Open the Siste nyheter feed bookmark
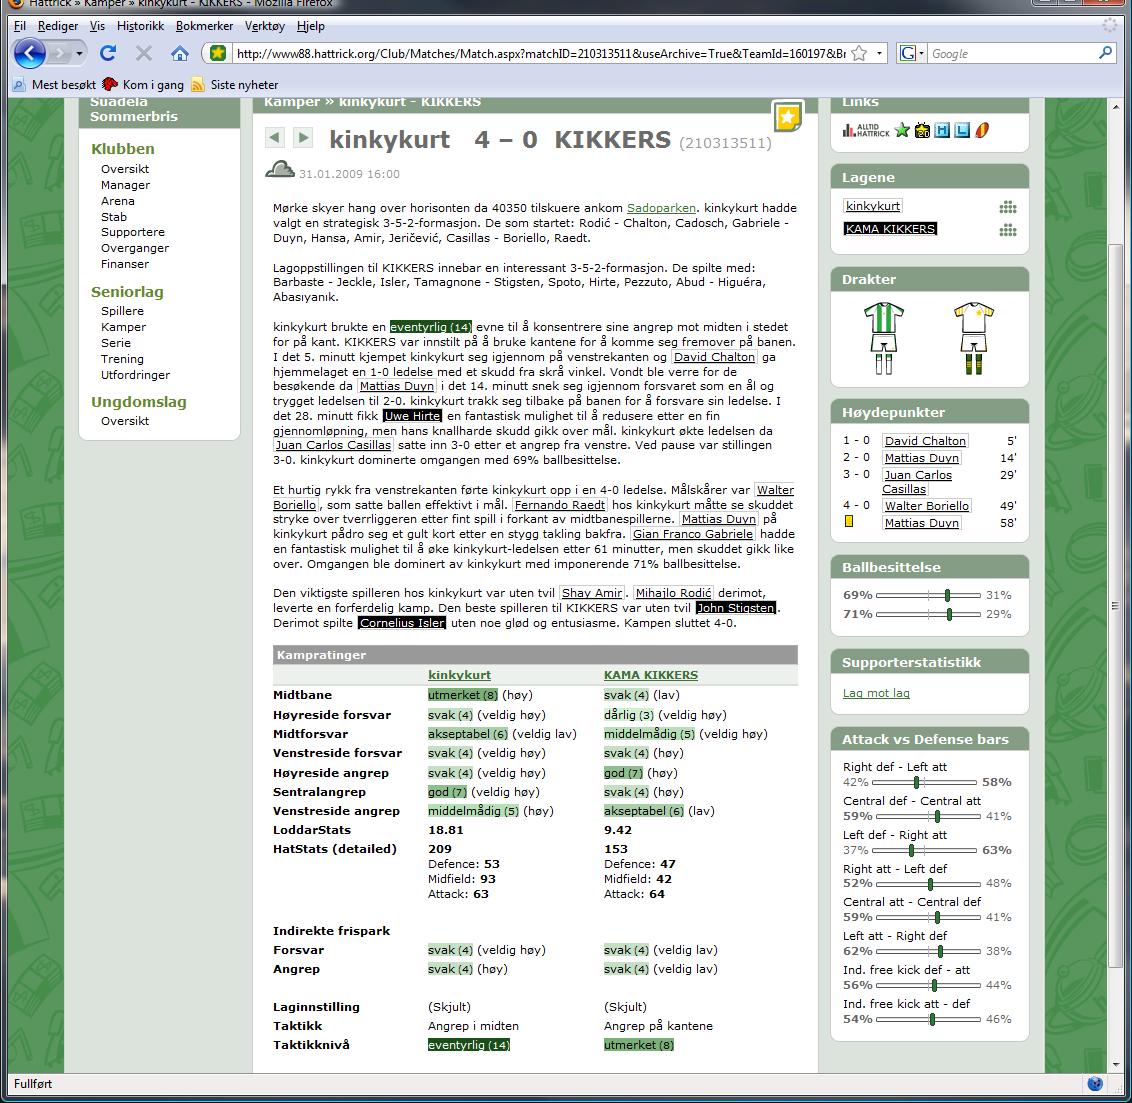The height and width of the screenshot is (1103, 1132). tap(235, 84)
